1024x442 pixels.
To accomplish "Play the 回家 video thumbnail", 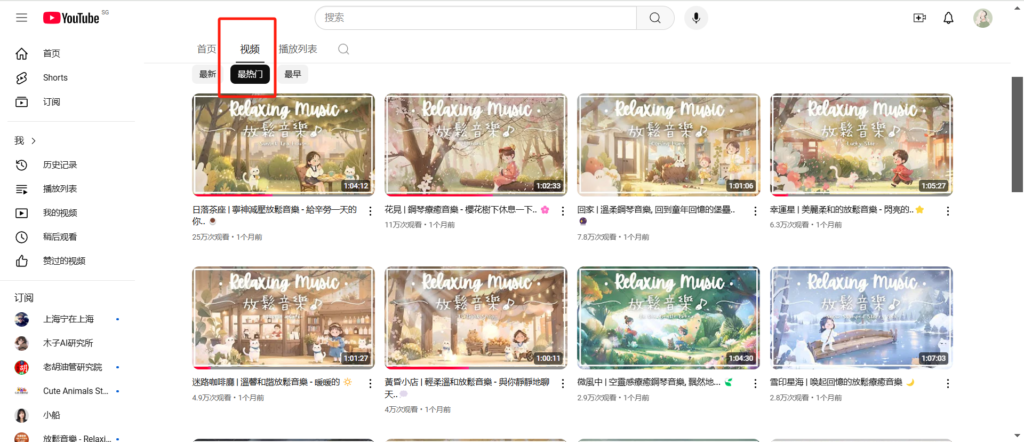I will (x=669, y=144).
